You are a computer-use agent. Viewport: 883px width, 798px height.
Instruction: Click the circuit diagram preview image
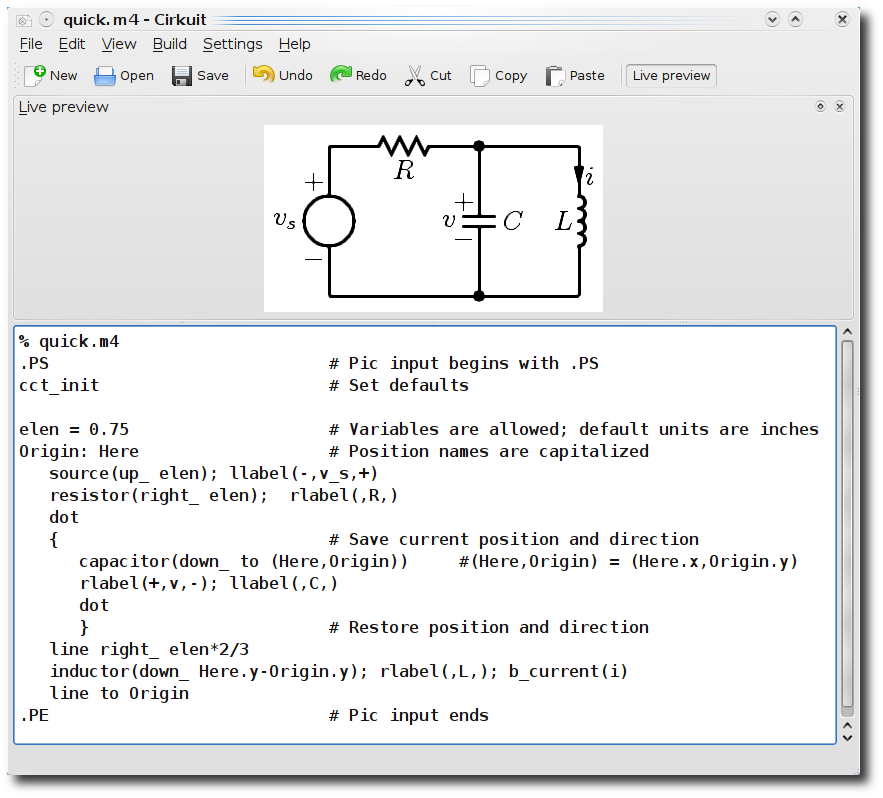[433, 219]
